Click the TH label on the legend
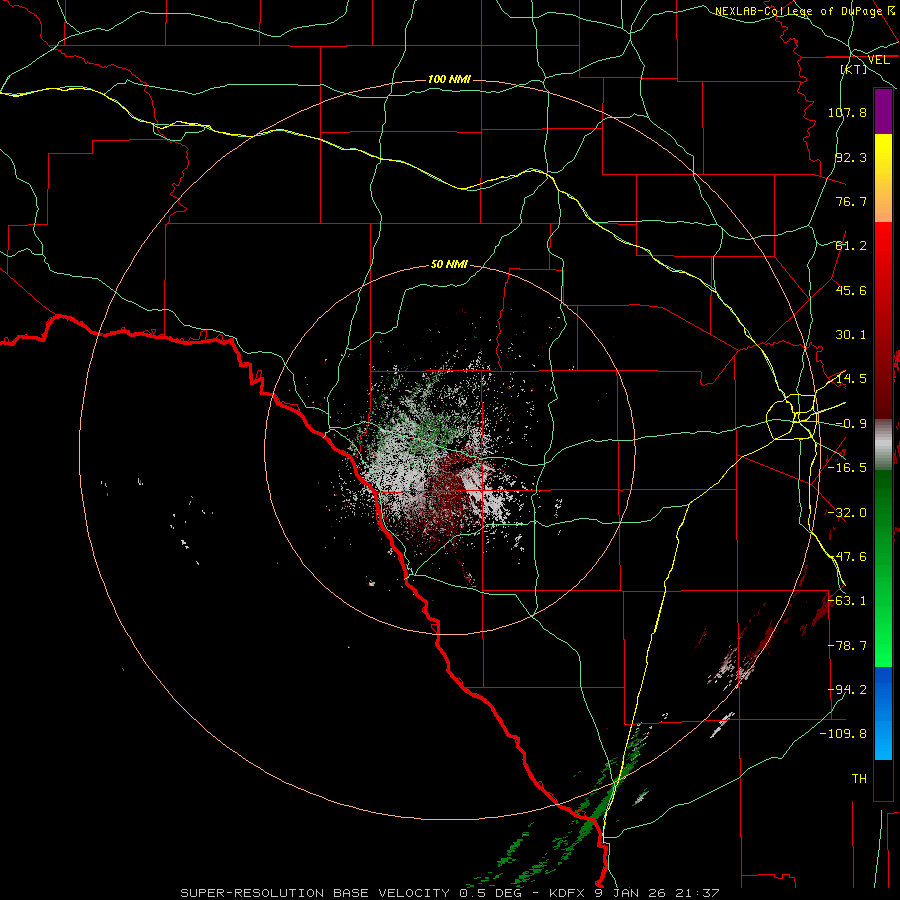The width and height of the screenshot is (900, 900). (x=859, y=779)
